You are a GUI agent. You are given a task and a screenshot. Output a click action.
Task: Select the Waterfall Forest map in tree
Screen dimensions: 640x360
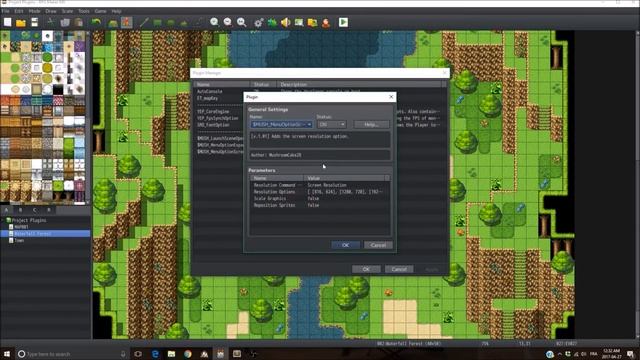[x=45, y=233]
